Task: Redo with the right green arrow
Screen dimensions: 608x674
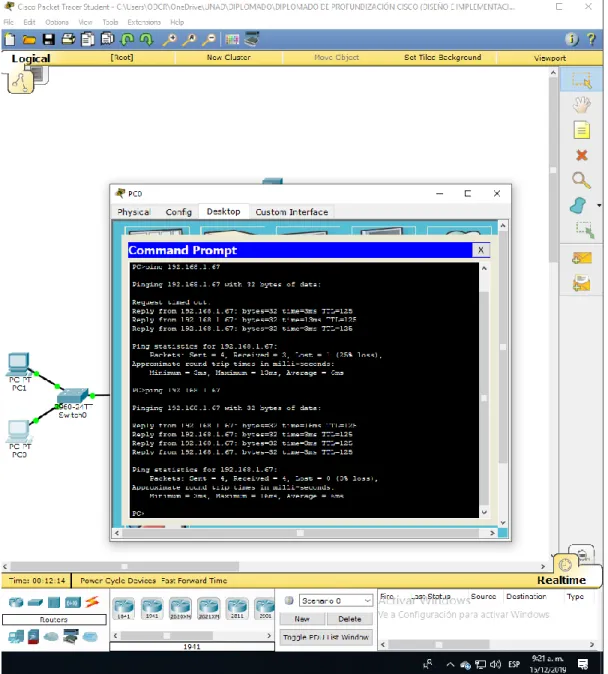Action: coord(147,40)
